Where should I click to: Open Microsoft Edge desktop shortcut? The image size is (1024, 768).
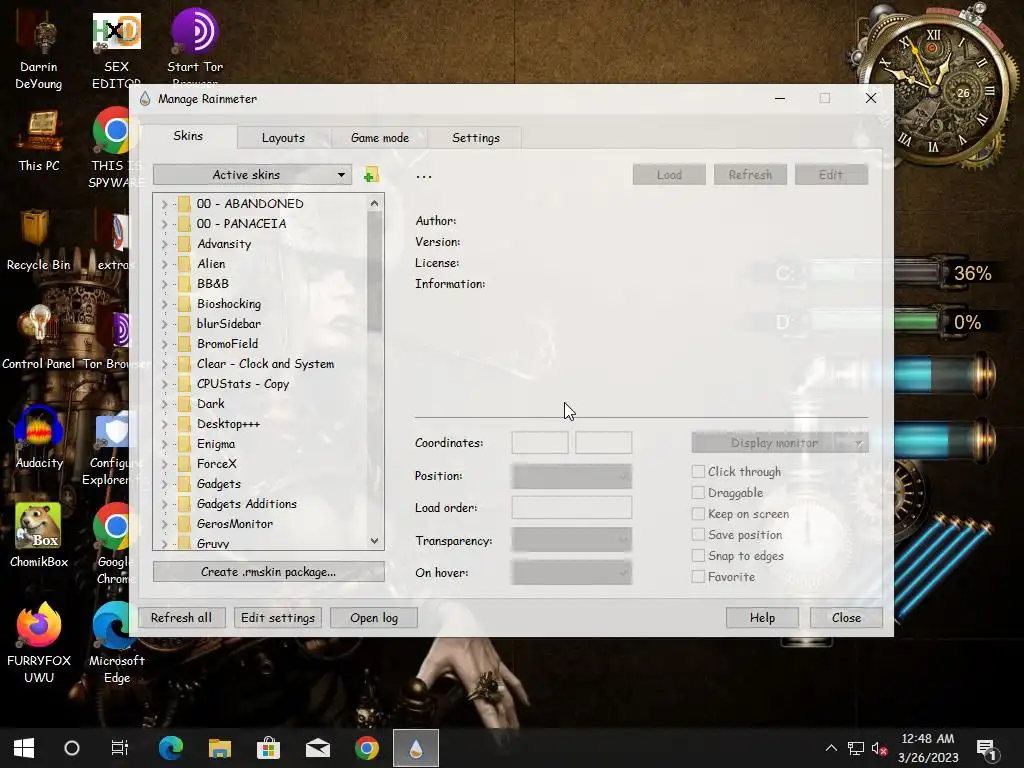(116, 642)
